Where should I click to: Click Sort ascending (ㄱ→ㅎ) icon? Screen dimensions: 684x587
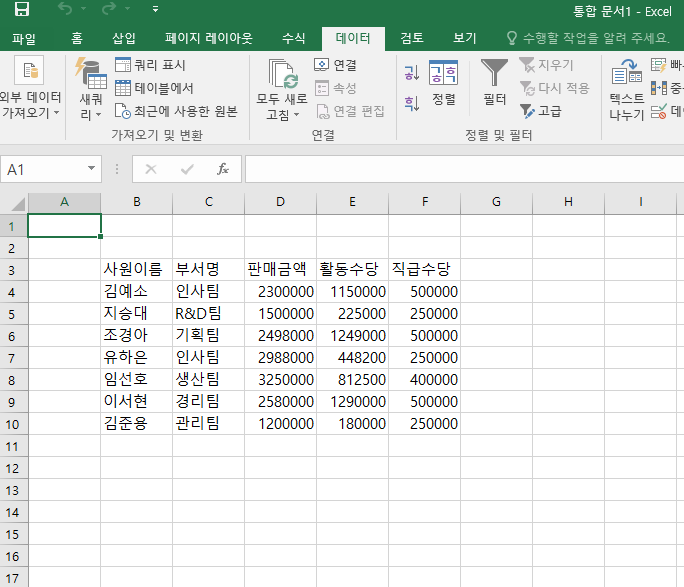(x=411, y=72)
